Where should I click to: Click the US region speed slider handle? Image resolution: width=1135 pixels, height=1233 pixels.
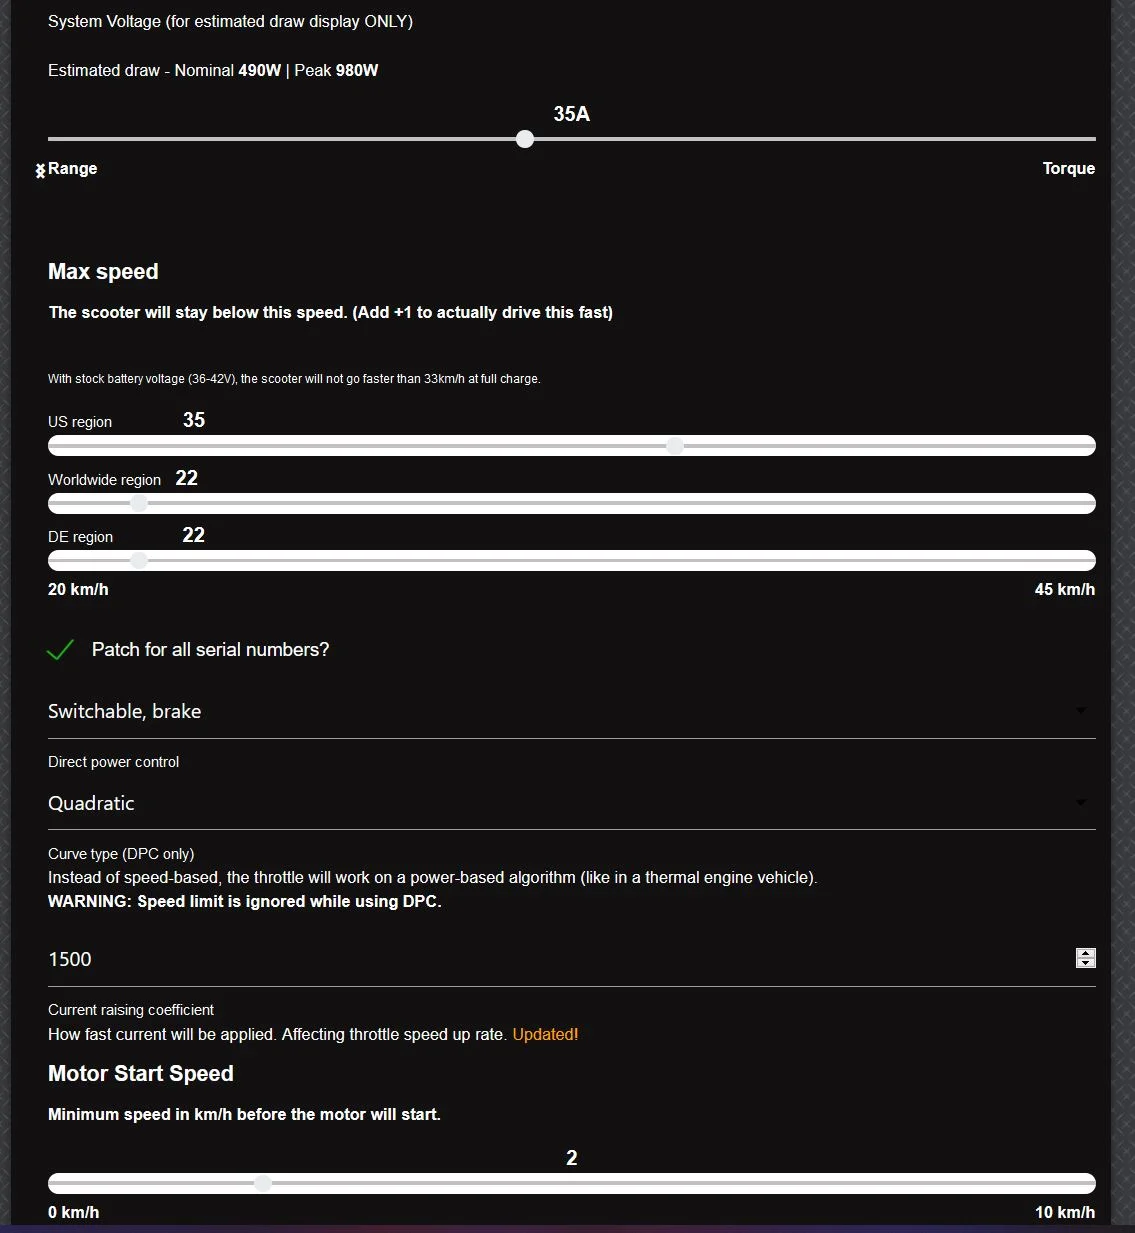(675, 446)
